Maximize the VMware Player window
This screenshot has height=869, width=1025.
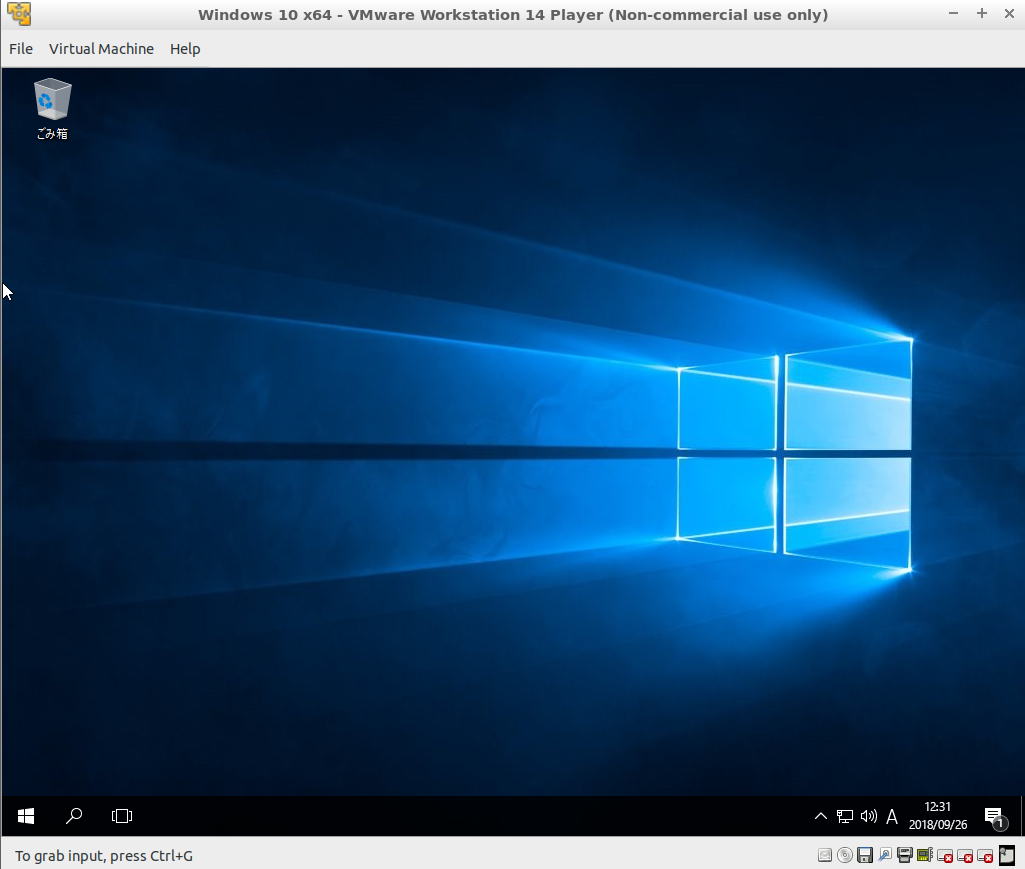pos(981,13)
